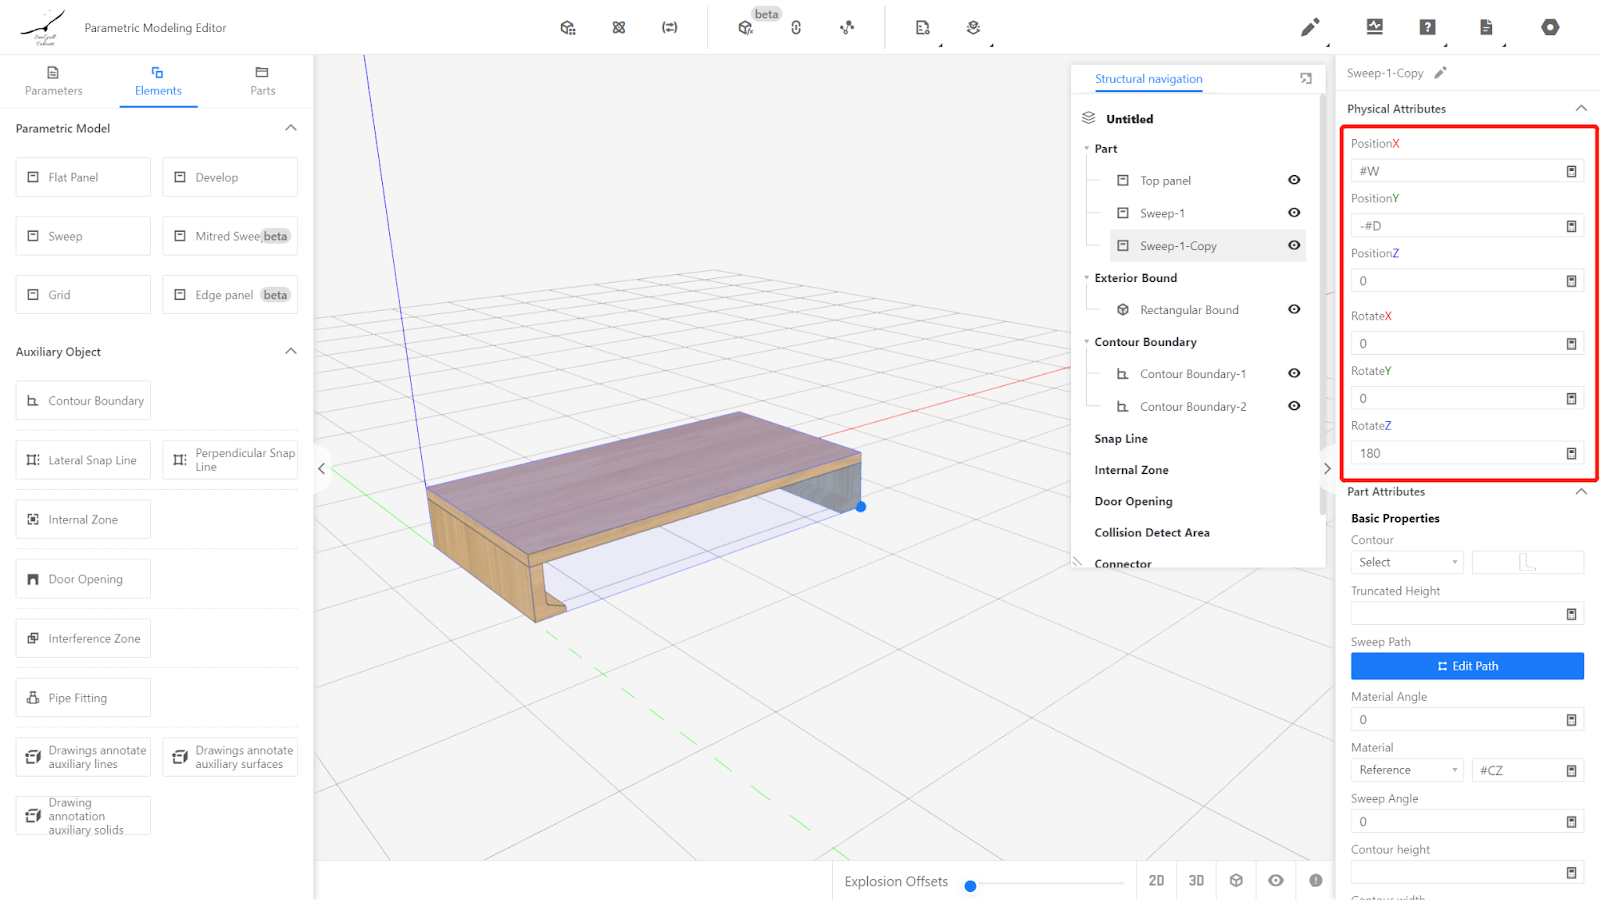Click the warning exclamation icon in bottom bar
Viewport: 1600px width, 900px height.
click(1315, 881)
